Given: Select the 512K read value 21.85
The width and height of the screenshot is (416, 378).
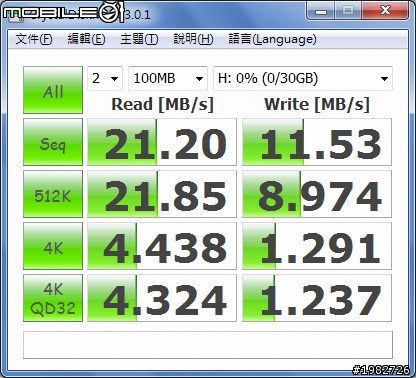Looking at the screenshot, I should pos(162,194).
